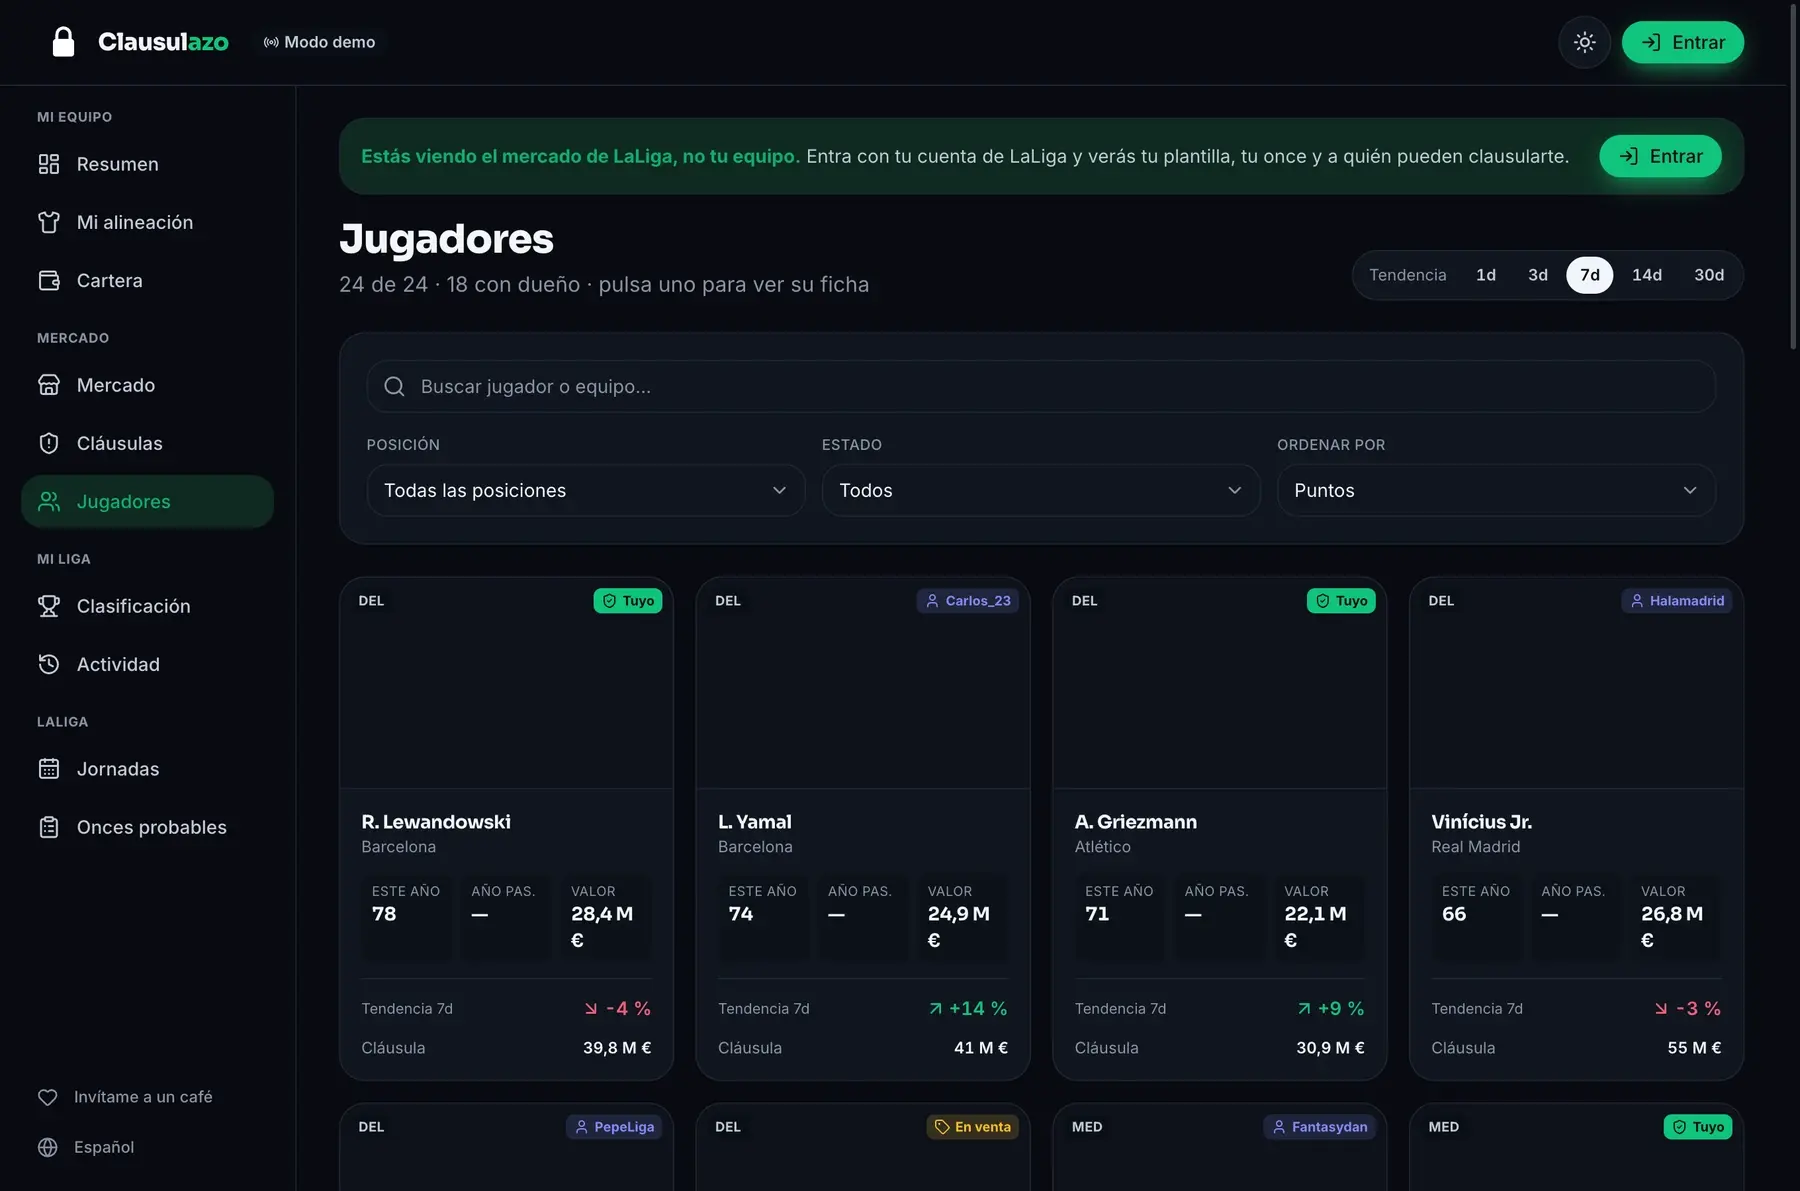
Task: Click the globe icon next to Español
Action: coord(48,1147)
